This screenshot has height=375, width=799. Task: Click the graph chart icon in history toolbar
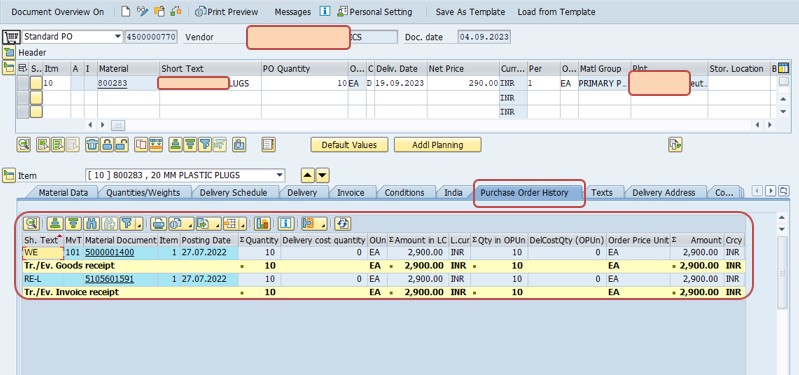tap(262, 223)
